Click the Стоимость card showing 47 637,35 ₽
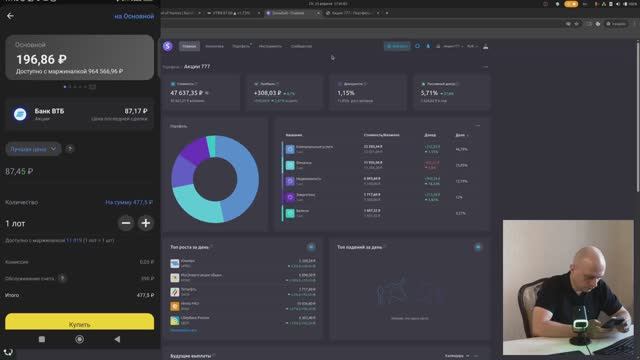The height and width of the screenshot is (360, 640). click(202, 92)
